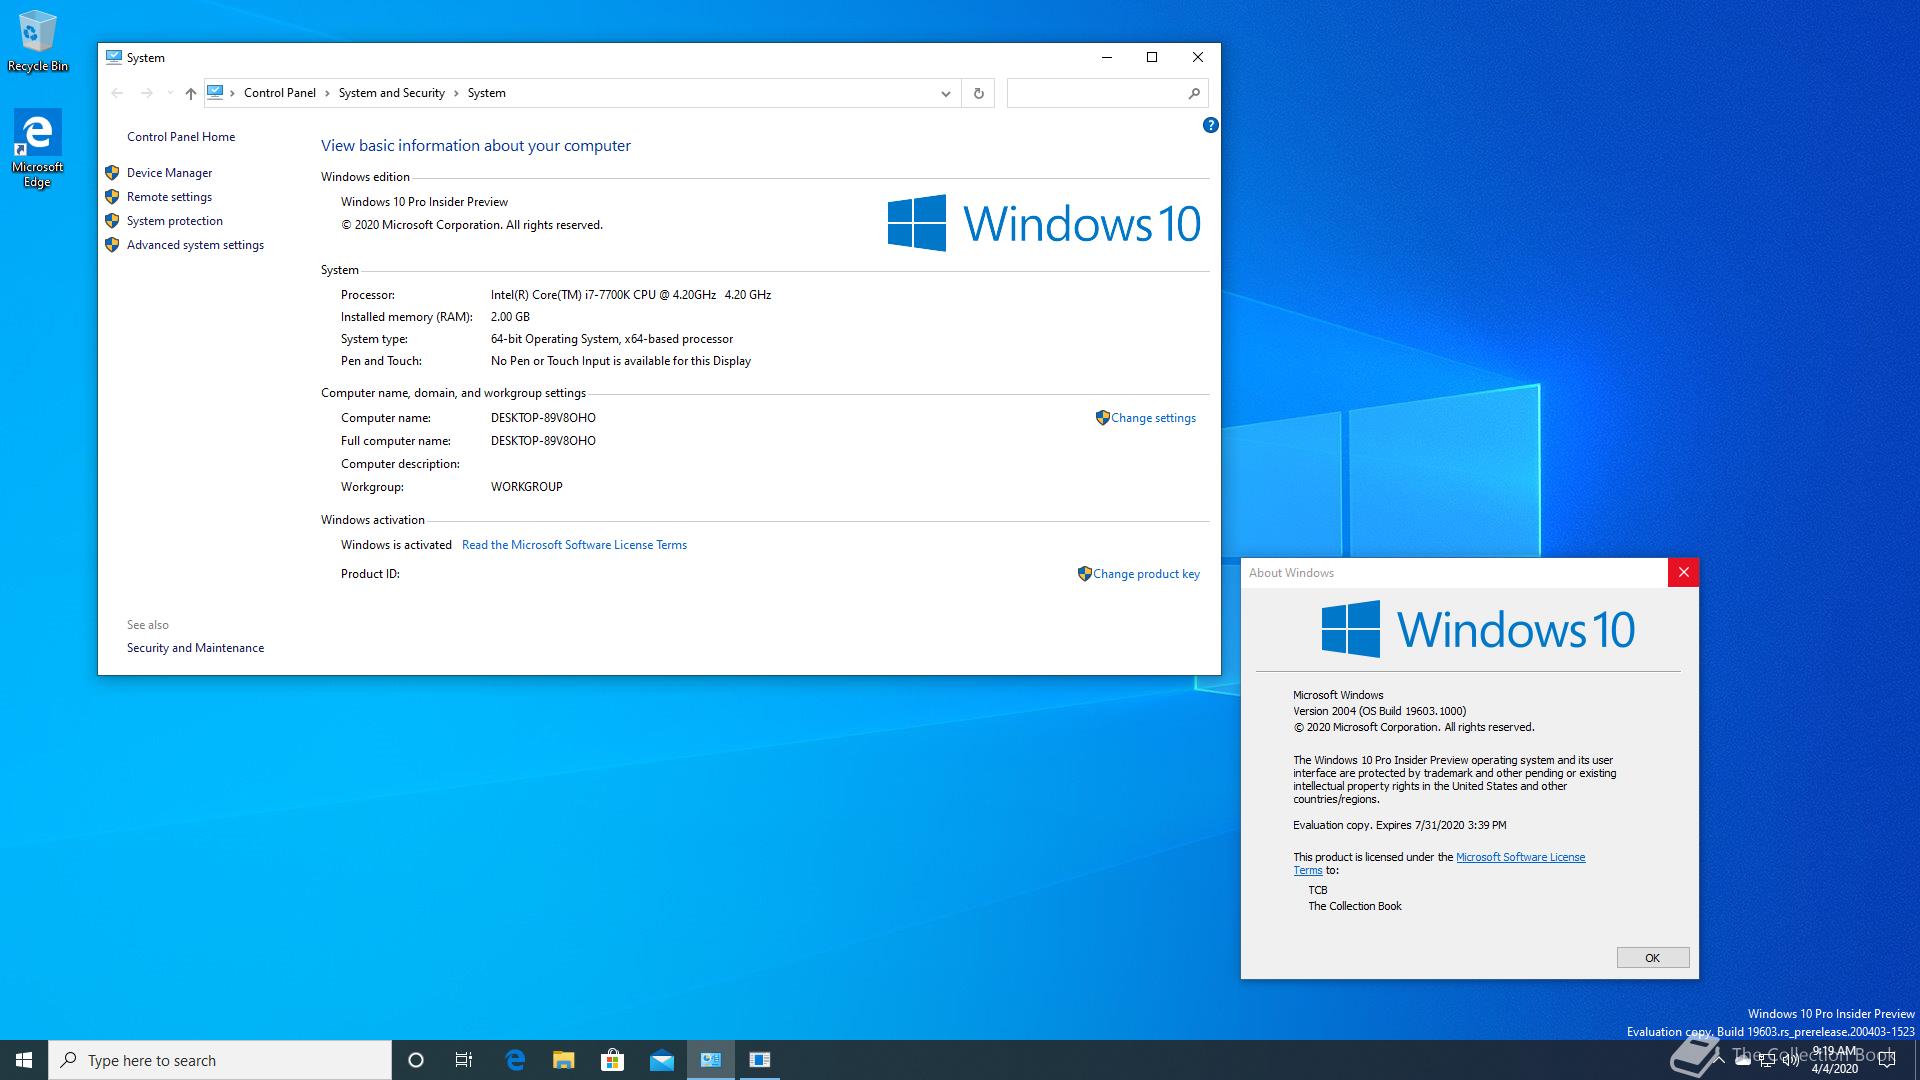The image size is (1920, 1080).
Task: Refresh the System page
Action: click(x=978, y=93)
